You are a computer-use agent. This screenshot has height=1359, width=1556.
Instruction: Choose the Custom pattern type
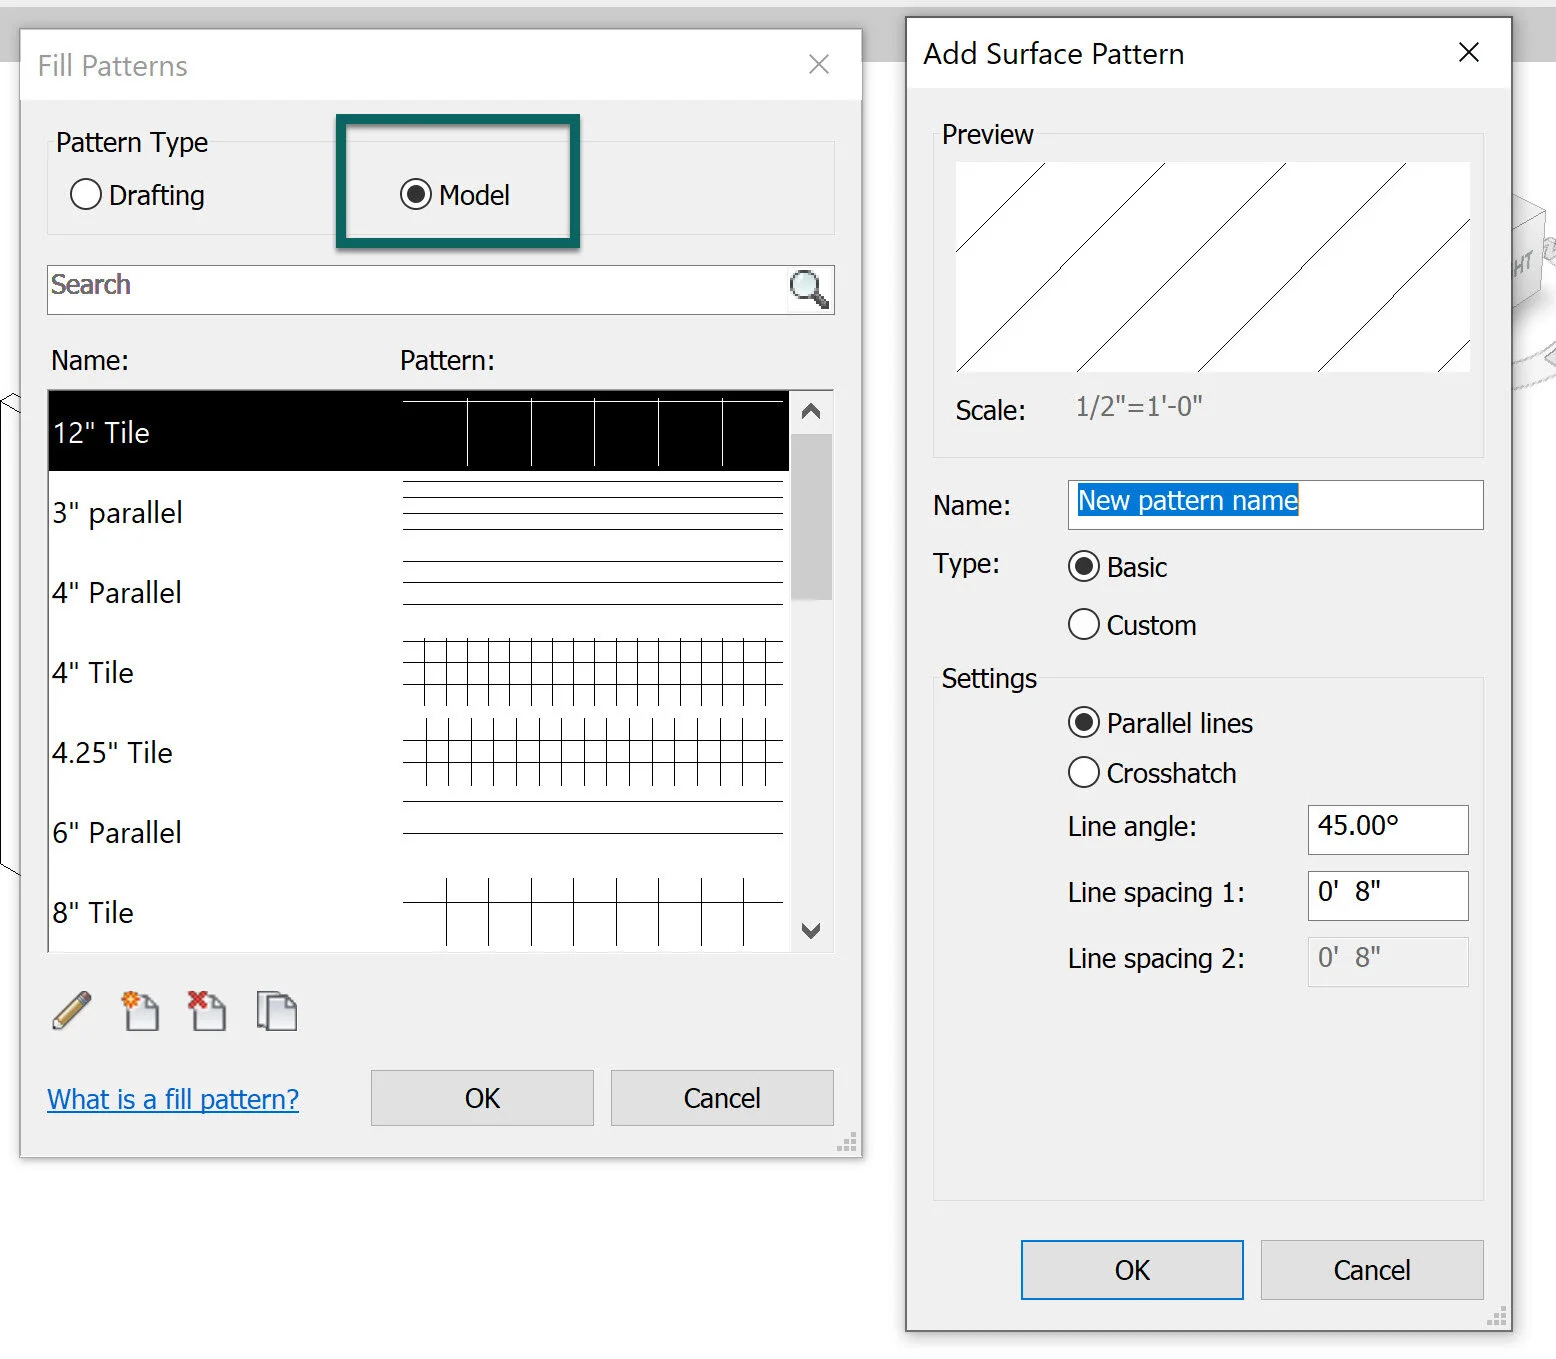point(1083,624)
